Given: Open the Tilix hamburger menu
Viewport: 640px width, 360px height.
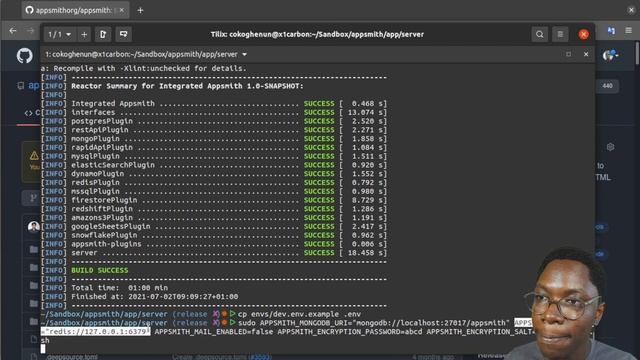Looking at the screenshot, I should click(x=560, y=35).
